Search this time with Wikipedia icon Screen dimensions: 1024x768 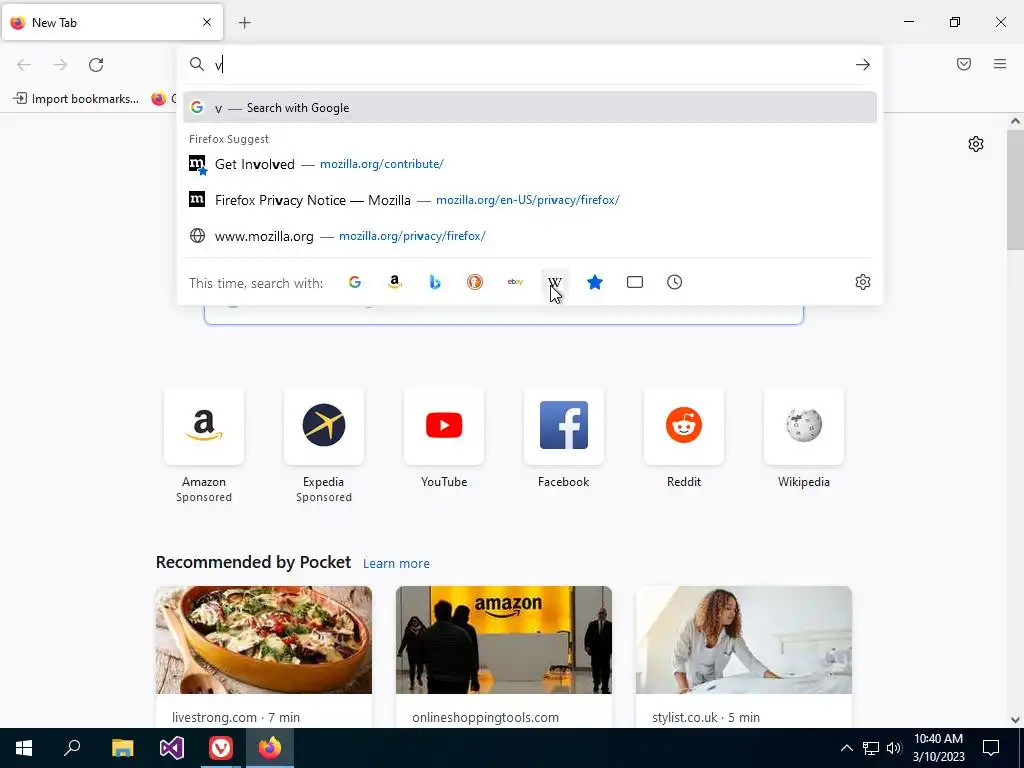coord(554,282)
